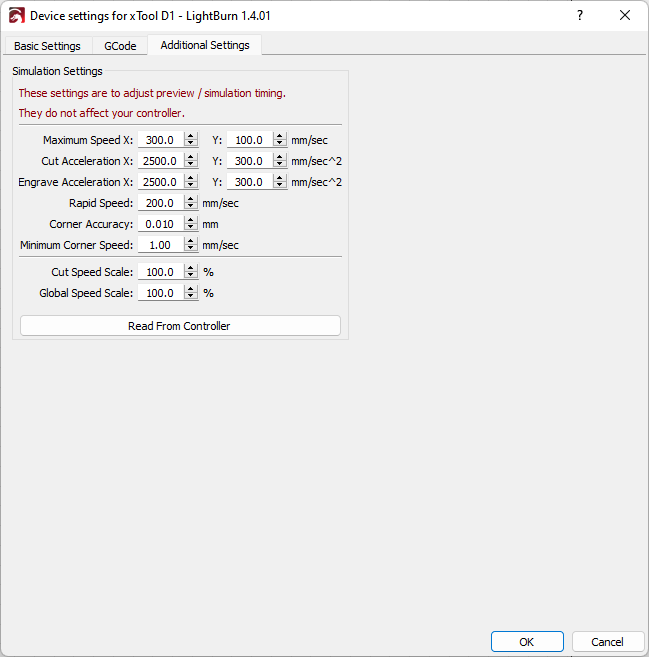Decrease Maximum Speed X with down arrow

191,144
